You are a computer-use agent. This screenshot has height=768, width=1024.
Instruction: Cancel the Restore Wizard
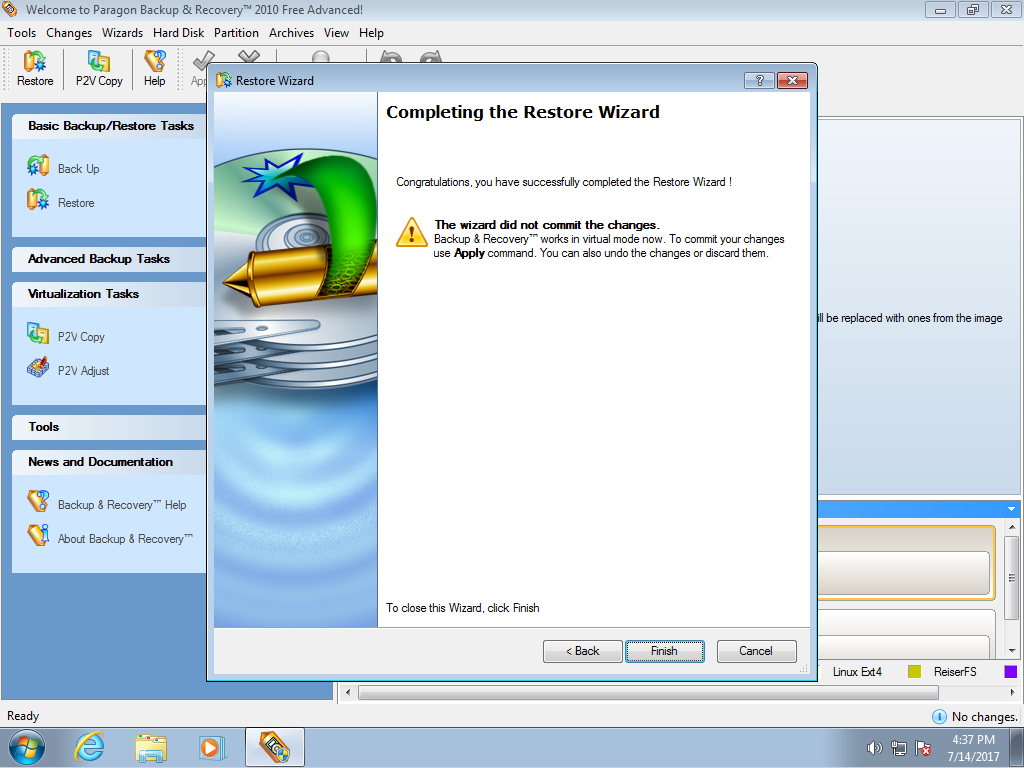click(756, 651)
